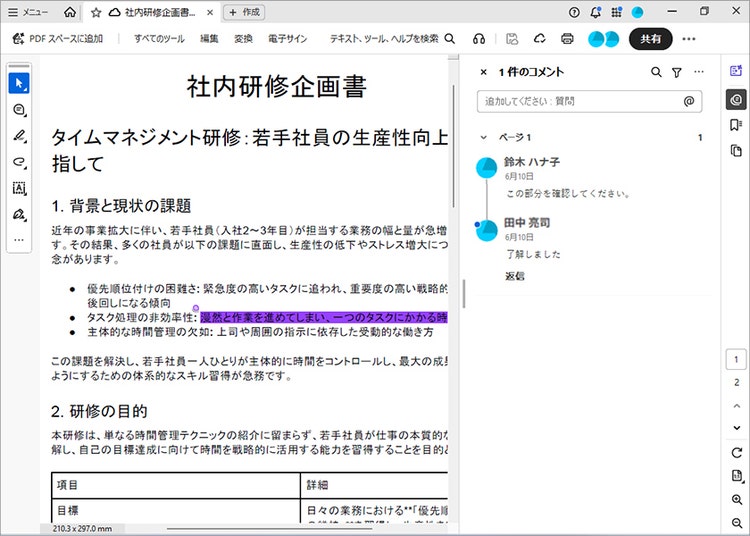Click the 項目 table header cell
750x536 pixels.
(x=176, y=485)
